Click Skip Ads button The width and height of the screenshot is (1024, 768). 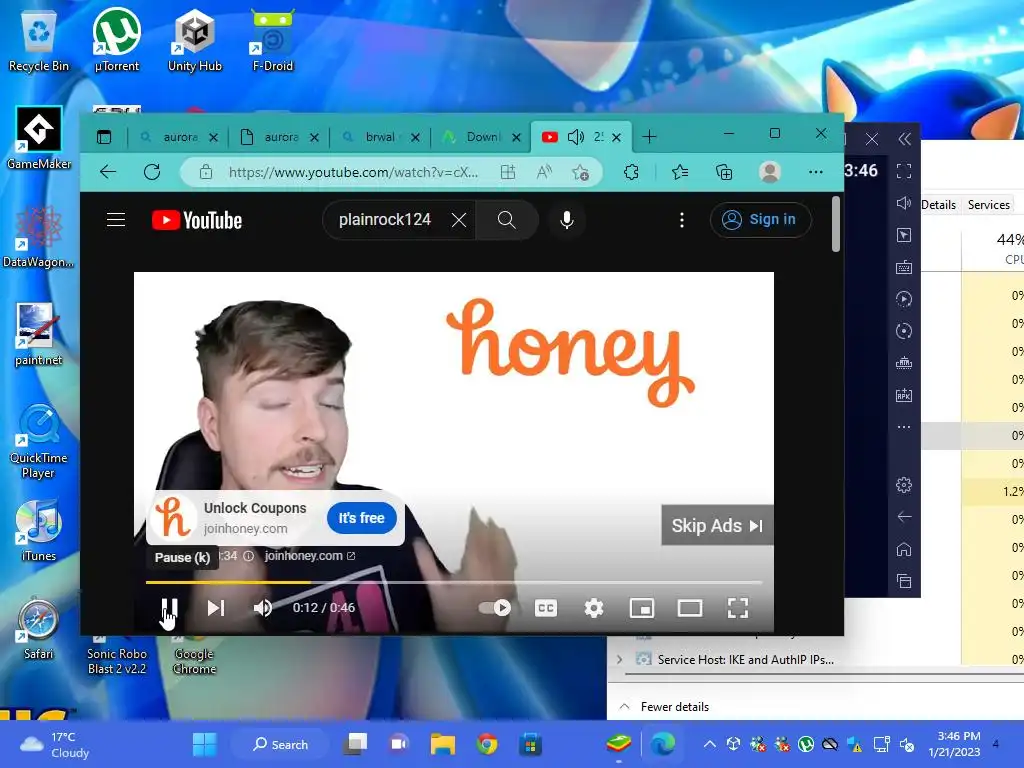(717, 525)
